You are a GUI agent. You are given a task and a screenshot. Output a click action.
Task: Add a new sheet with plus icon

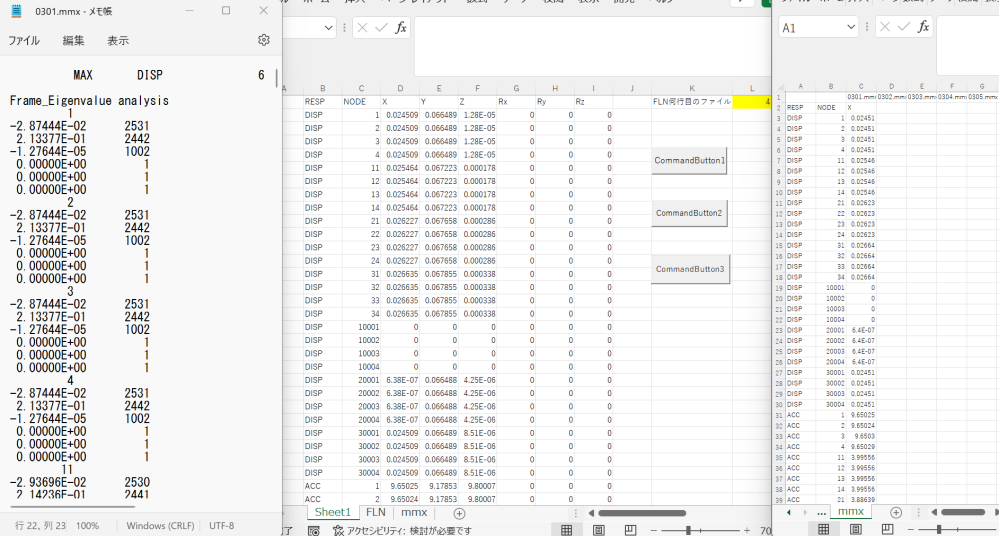459,512
